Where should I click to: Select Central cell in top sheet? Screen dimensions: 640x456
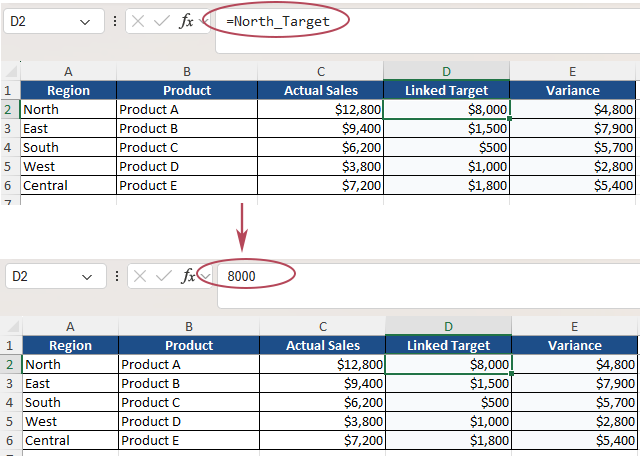[68, 185]
